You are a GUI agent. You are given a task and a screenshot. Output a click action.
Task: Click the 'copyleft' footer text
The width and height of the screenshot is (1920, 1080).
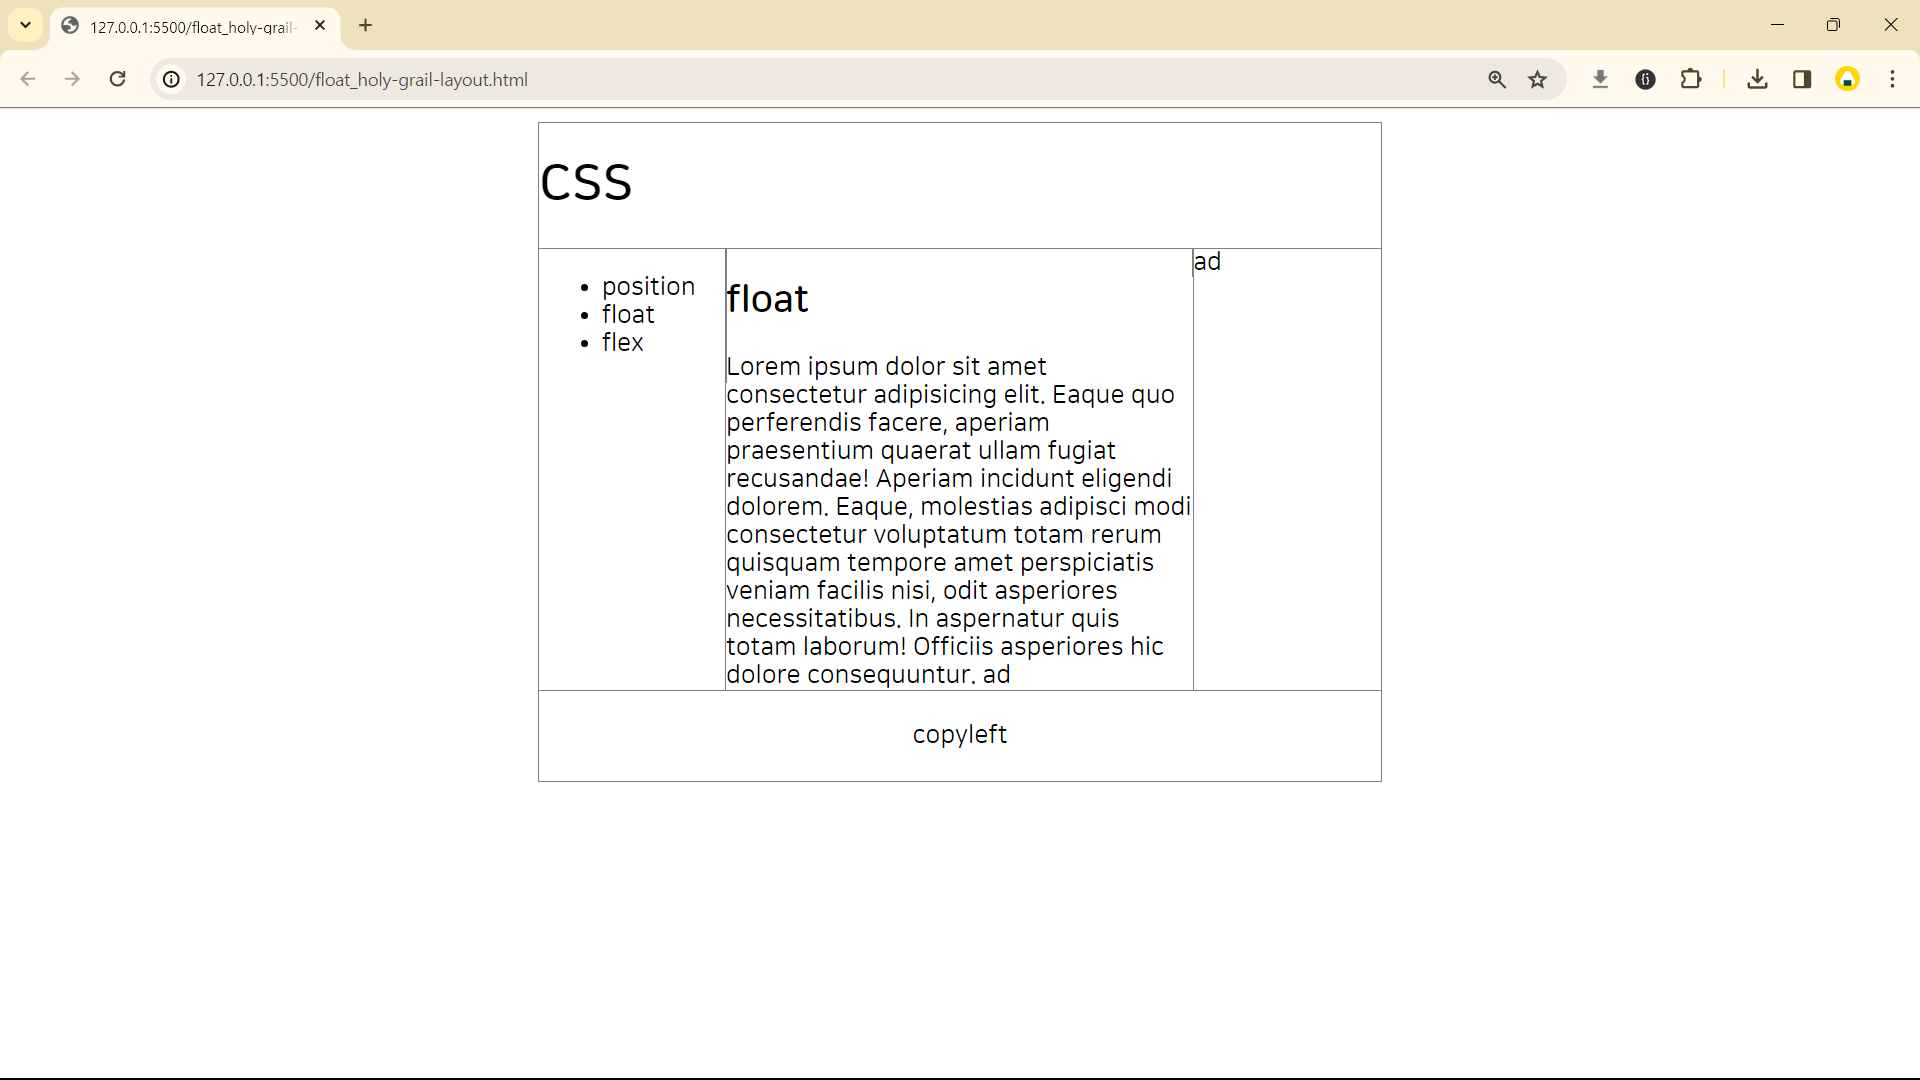(959, 735)
